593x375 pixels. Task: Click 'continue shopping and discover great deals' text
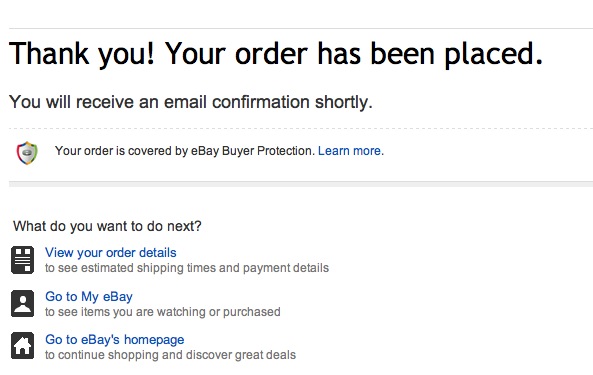[177, 355]
